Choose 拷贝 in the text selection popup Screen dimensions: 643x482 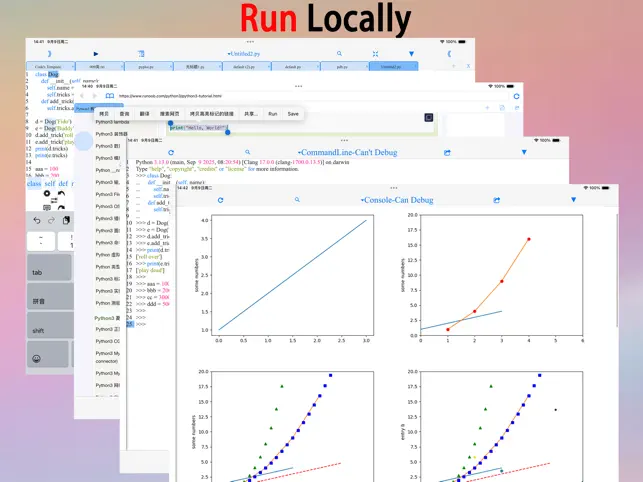click(104, 114)
